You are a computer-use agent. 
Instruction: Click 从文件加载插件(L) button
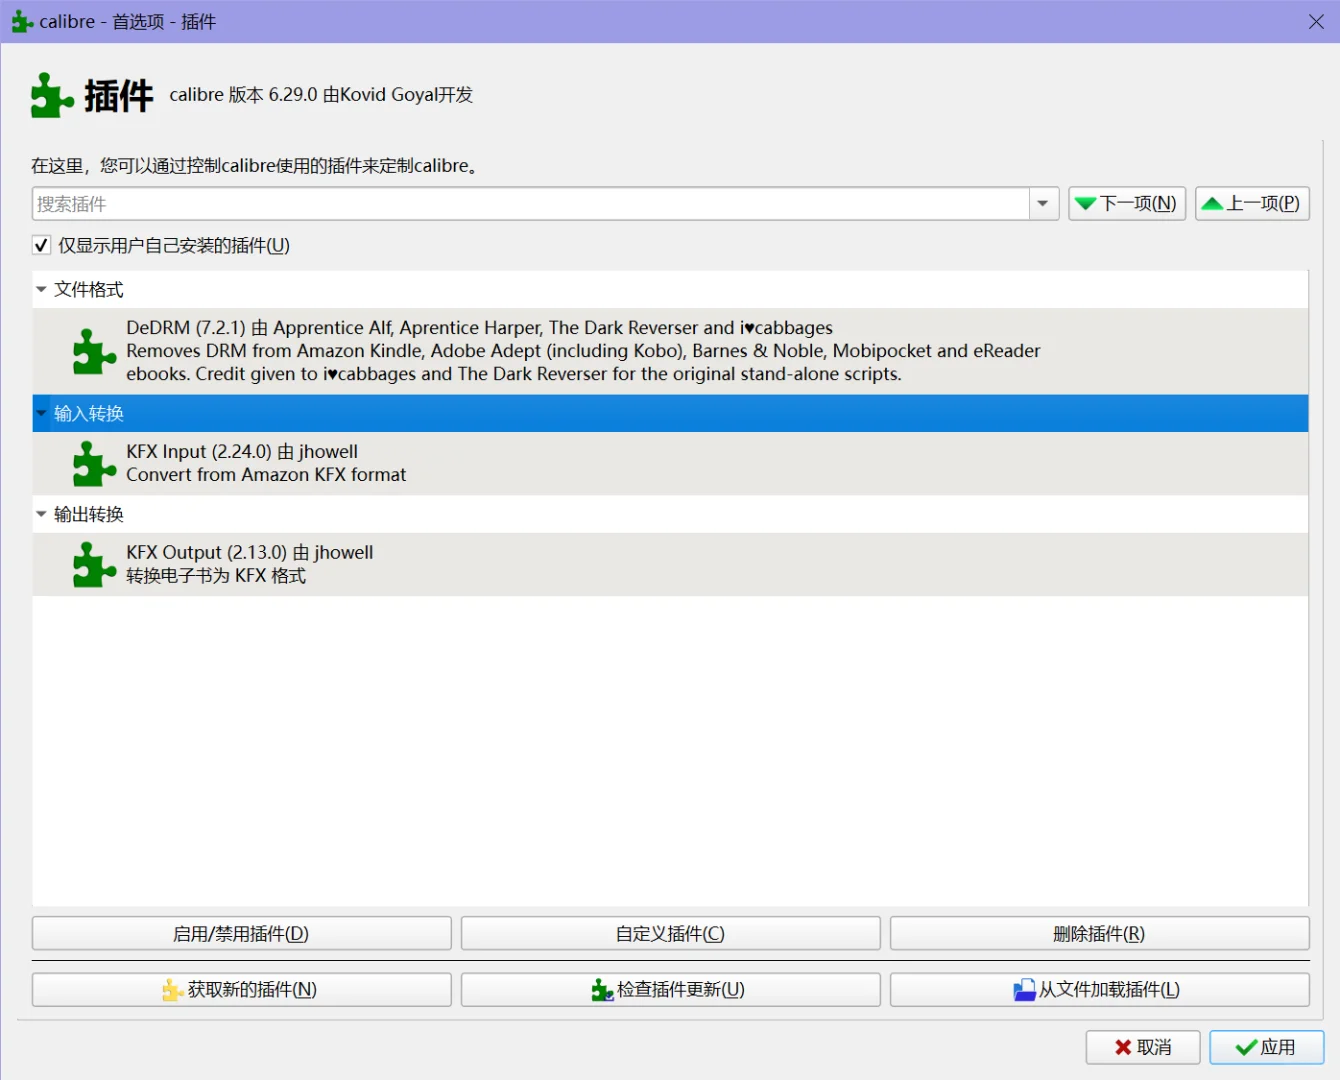1100,990
